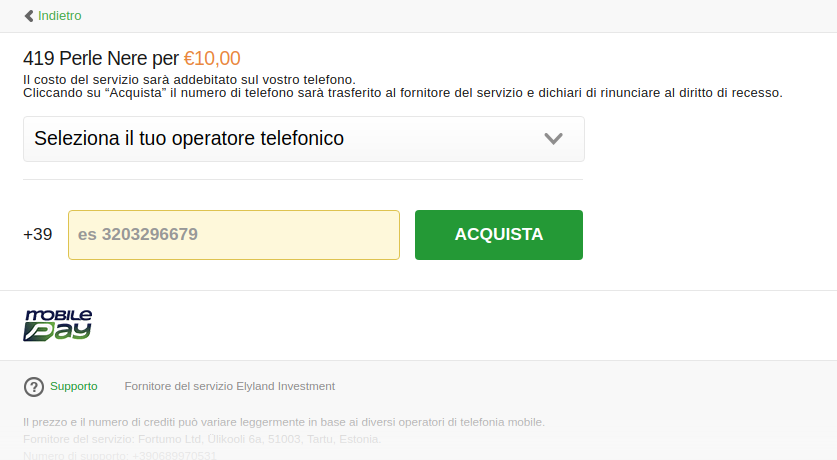Click the 'Il prezzo e il numero di crediti' disclaimer
Viewport: 837px width, 460px height.
click(283, 422)
